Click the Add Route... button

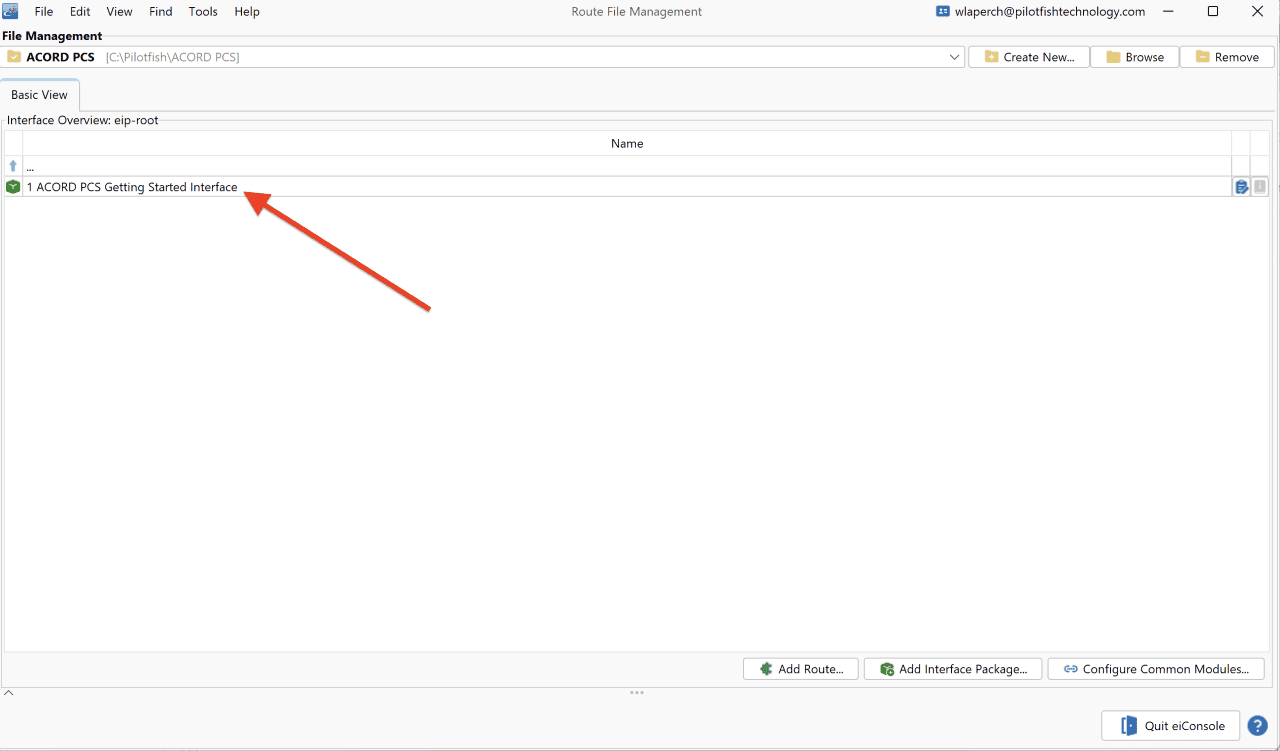[801, 669]
